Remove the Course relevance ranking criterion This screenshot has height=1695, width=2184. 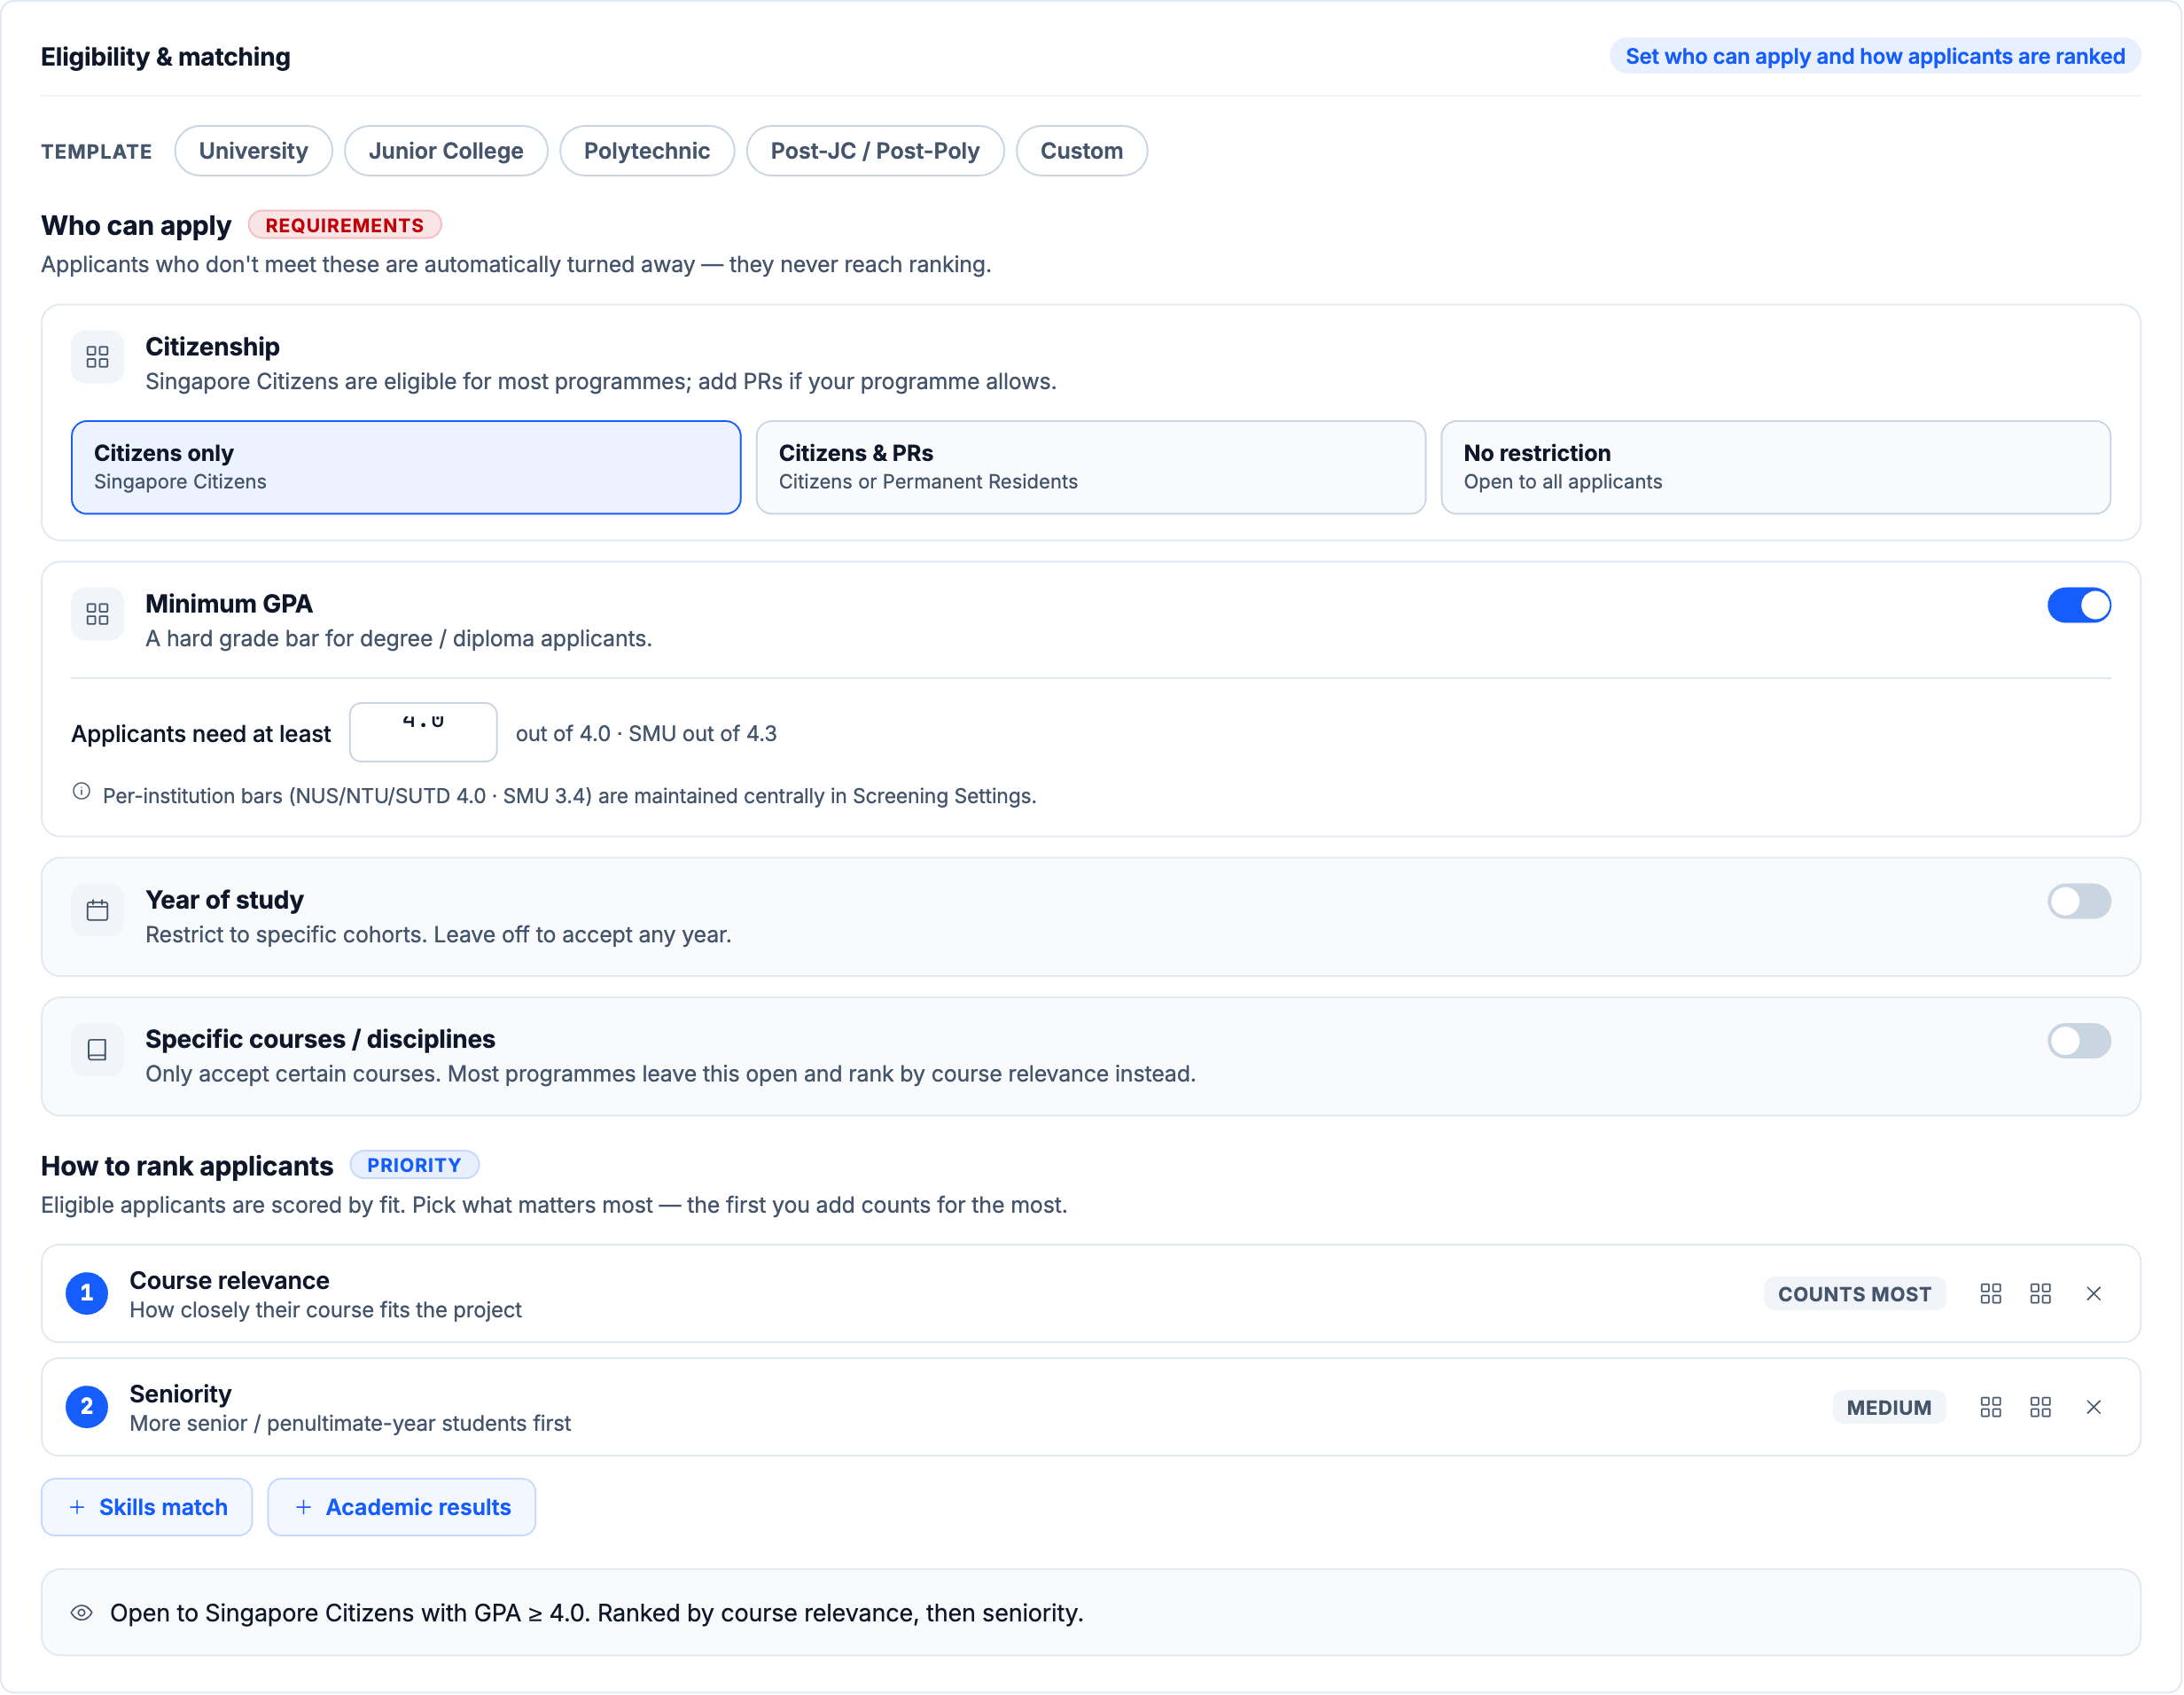[2095, 1295]
